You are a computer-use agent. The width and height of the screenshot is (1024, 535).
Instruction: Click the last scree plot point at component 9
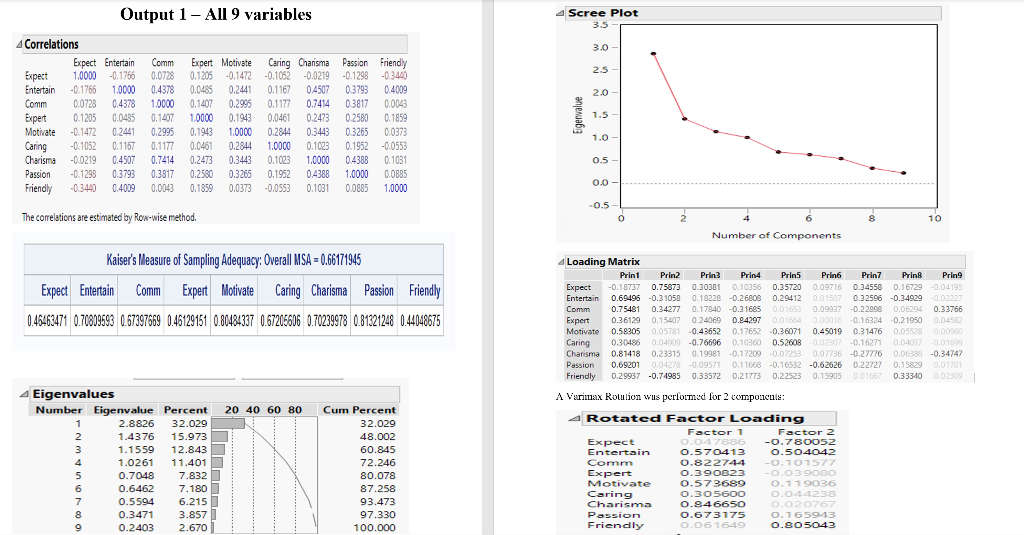pos(904,173)
